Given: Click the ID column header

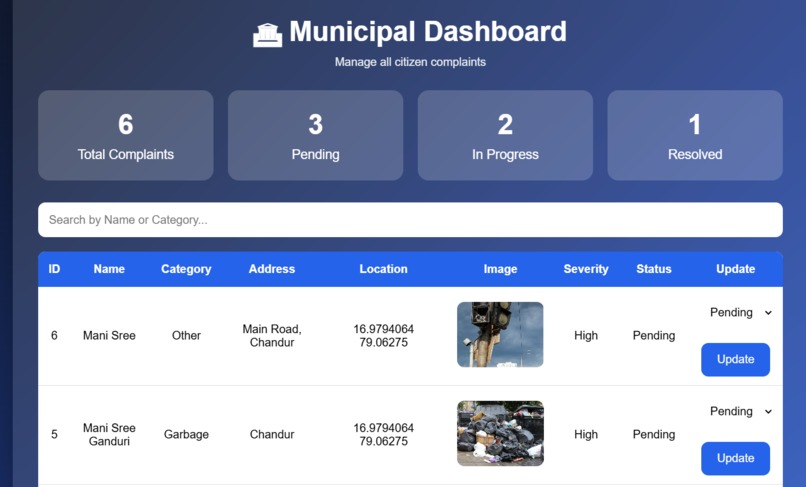Looking at the screenshot, I should click(54, 269).
